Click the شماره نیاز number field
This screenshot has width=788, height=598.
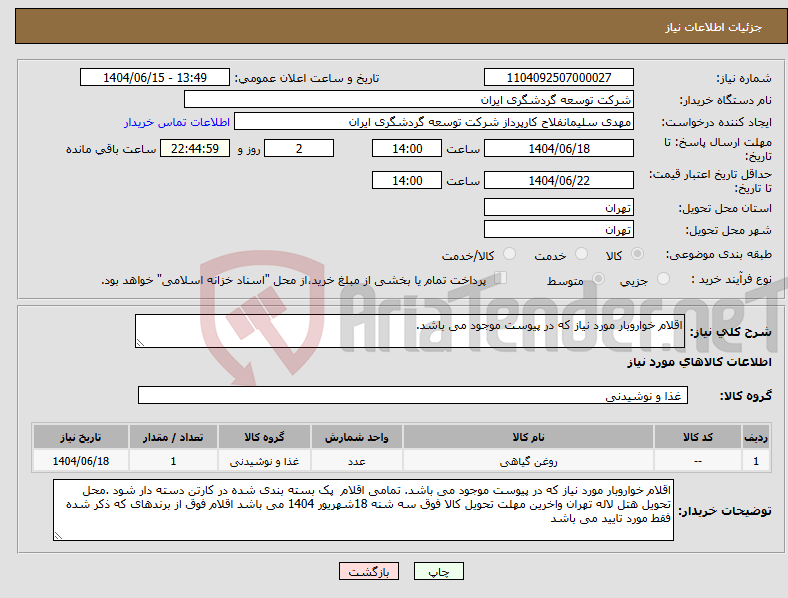pos(559,77)
